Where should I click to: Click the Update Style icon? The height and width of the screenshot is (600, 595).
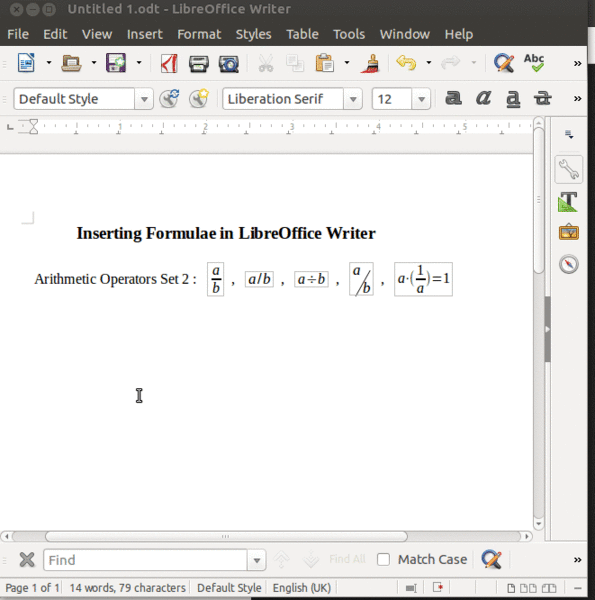click(169, 98)
